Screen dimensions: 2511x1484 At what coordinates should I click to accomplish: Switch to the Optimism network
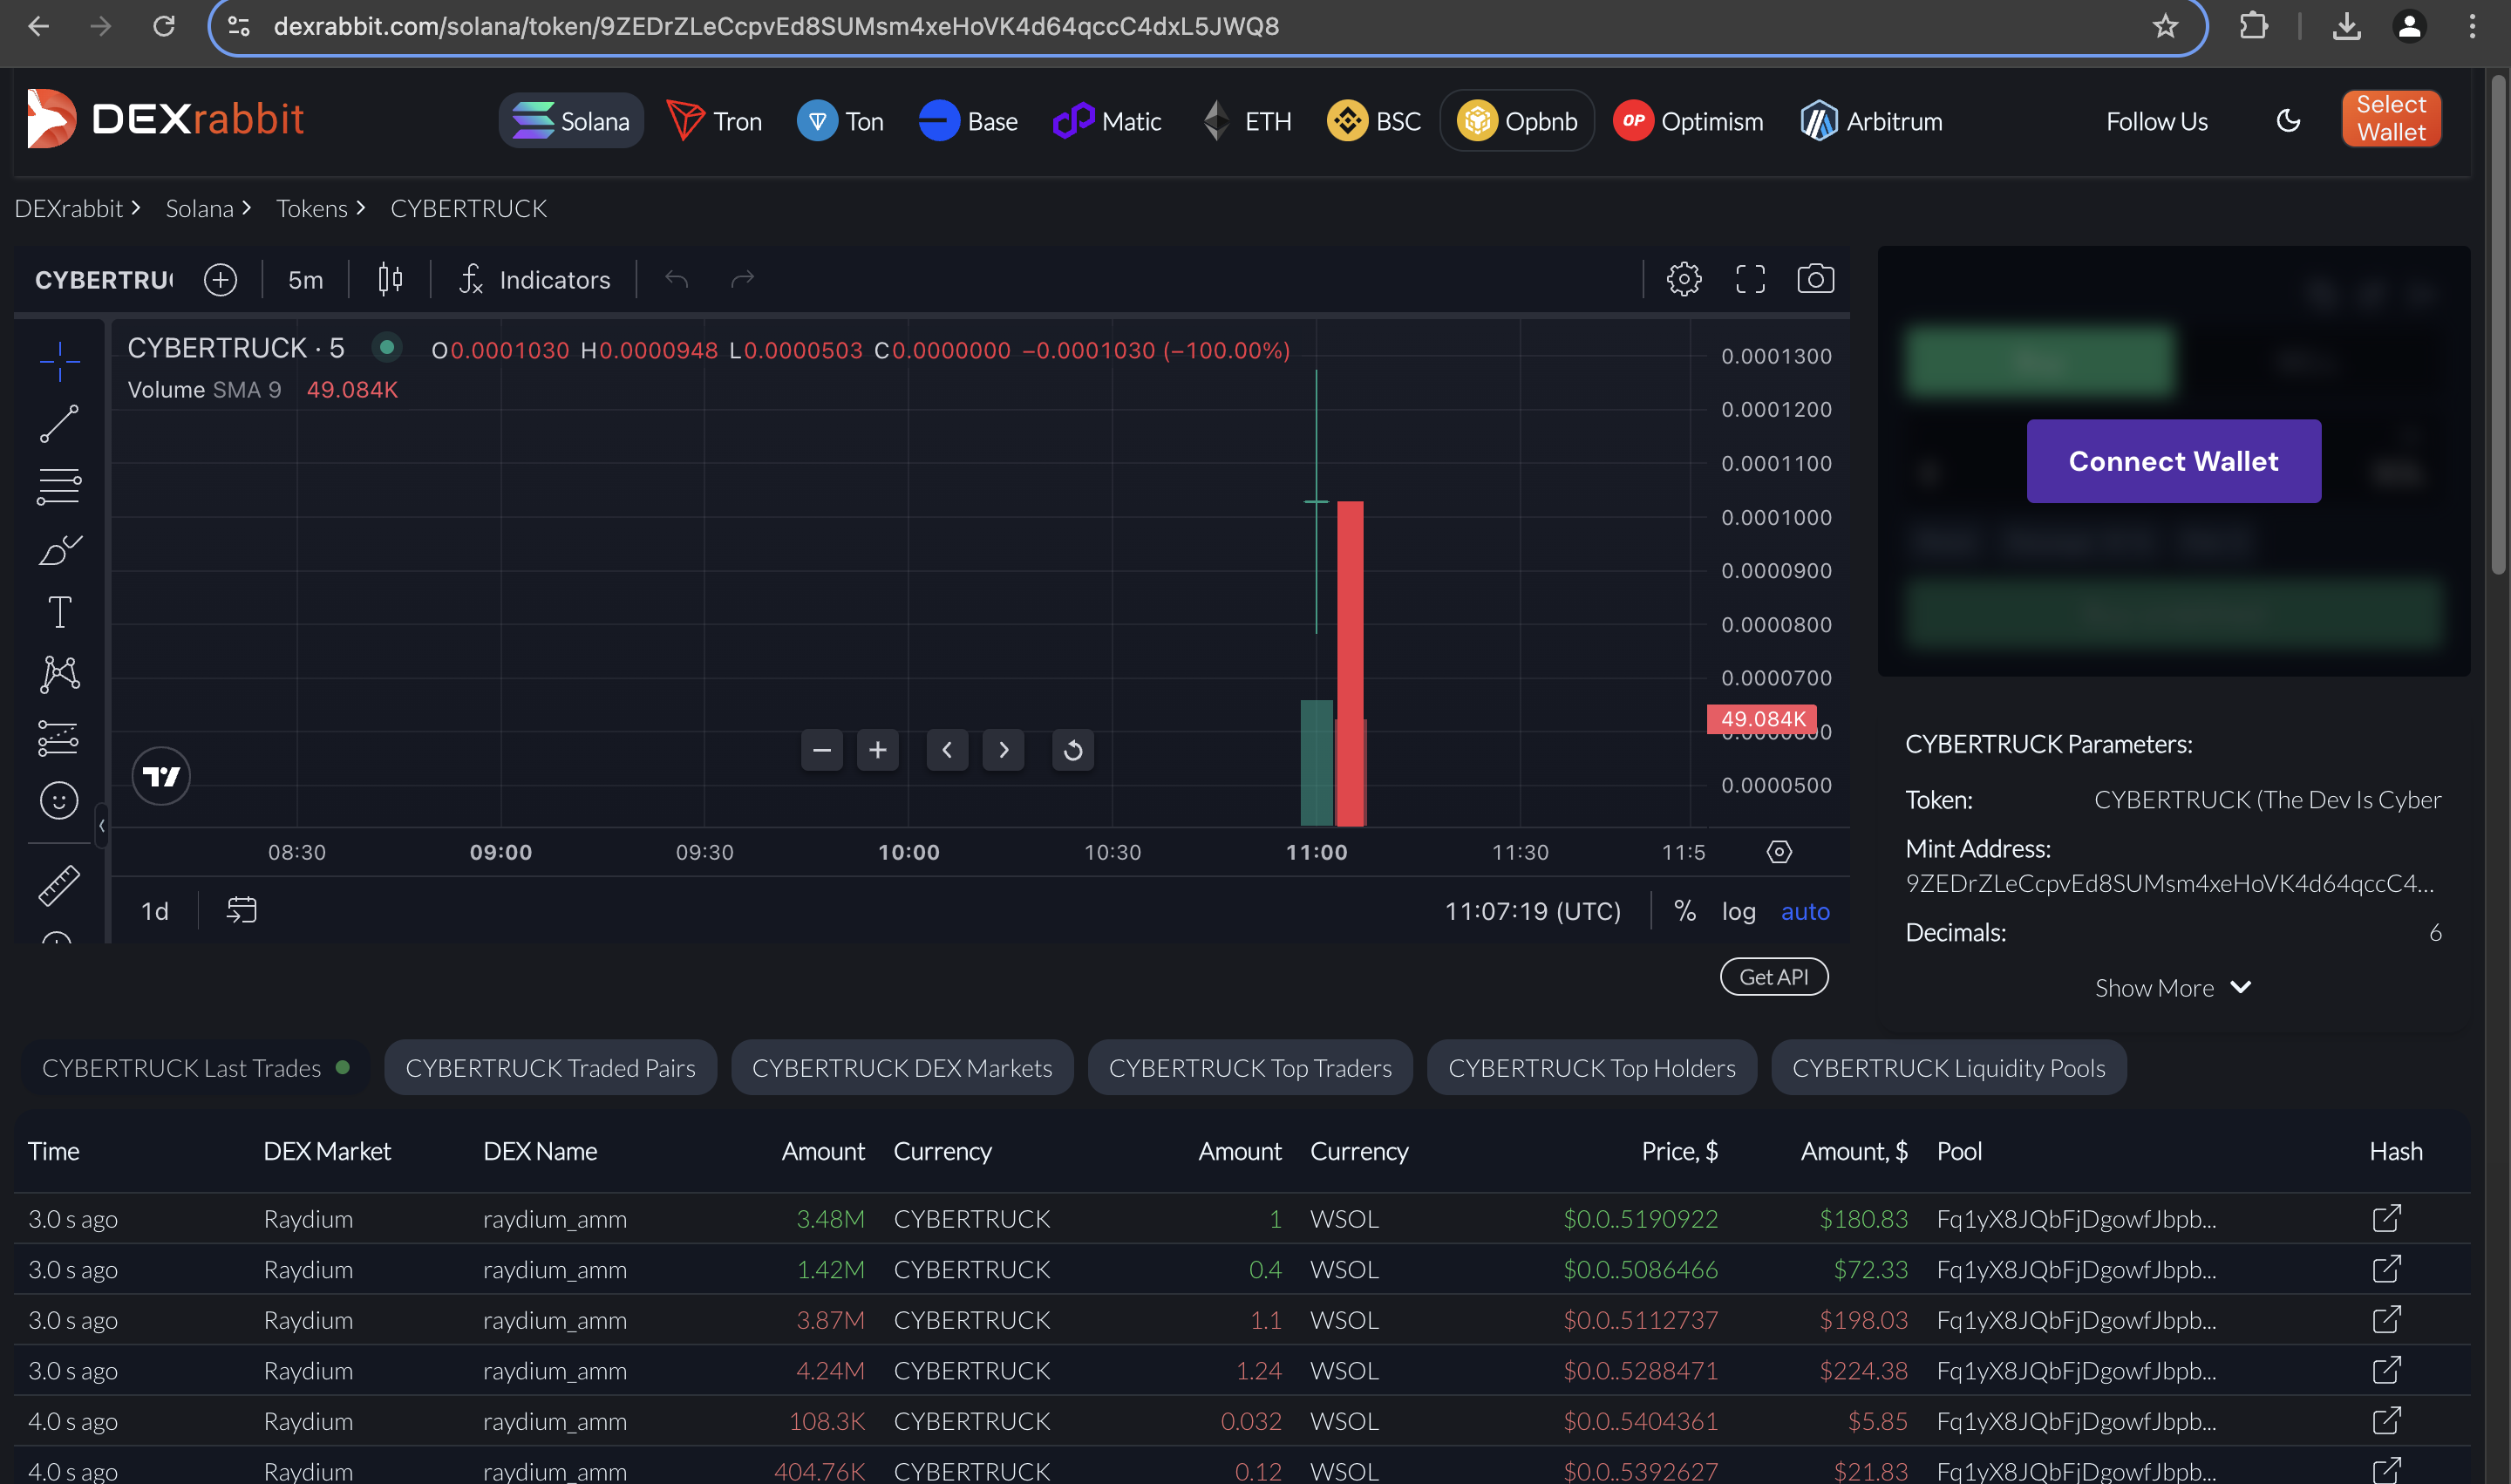tap(1688, 121)
